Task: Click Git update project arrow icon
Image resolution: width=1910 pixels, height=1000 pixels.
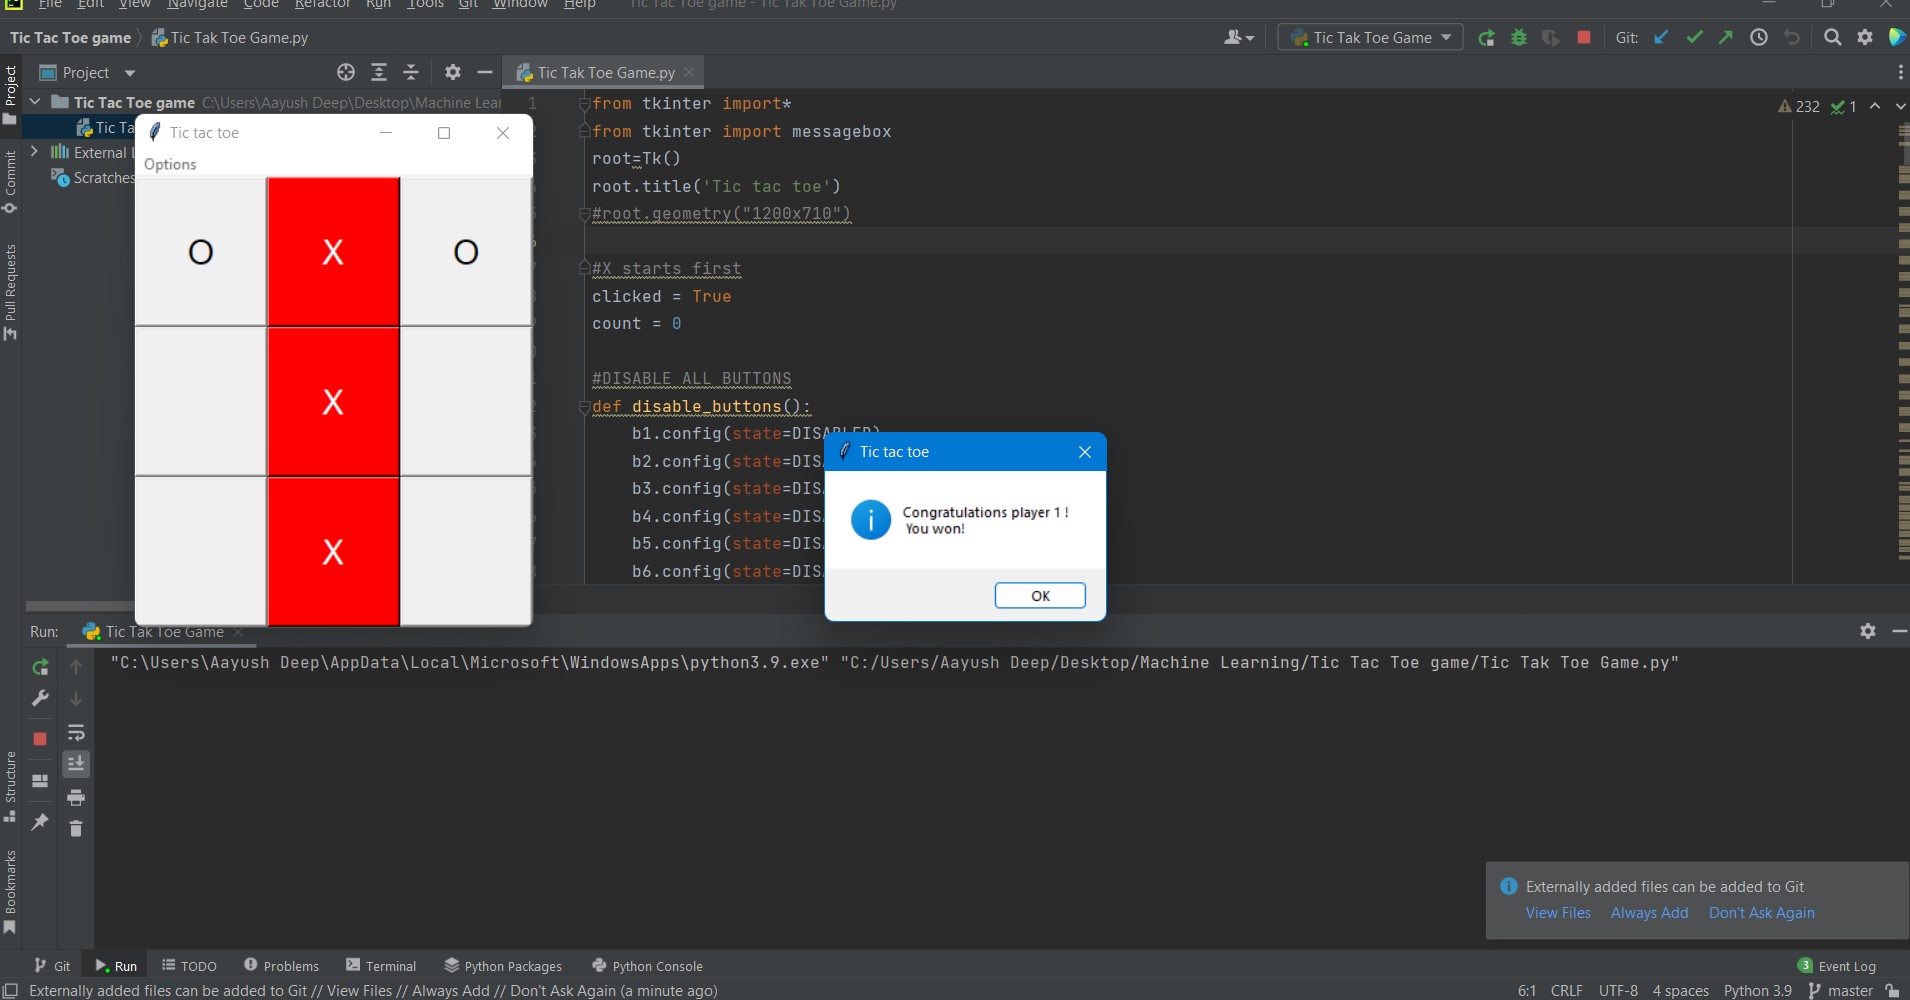Action: click(1661, 38)
